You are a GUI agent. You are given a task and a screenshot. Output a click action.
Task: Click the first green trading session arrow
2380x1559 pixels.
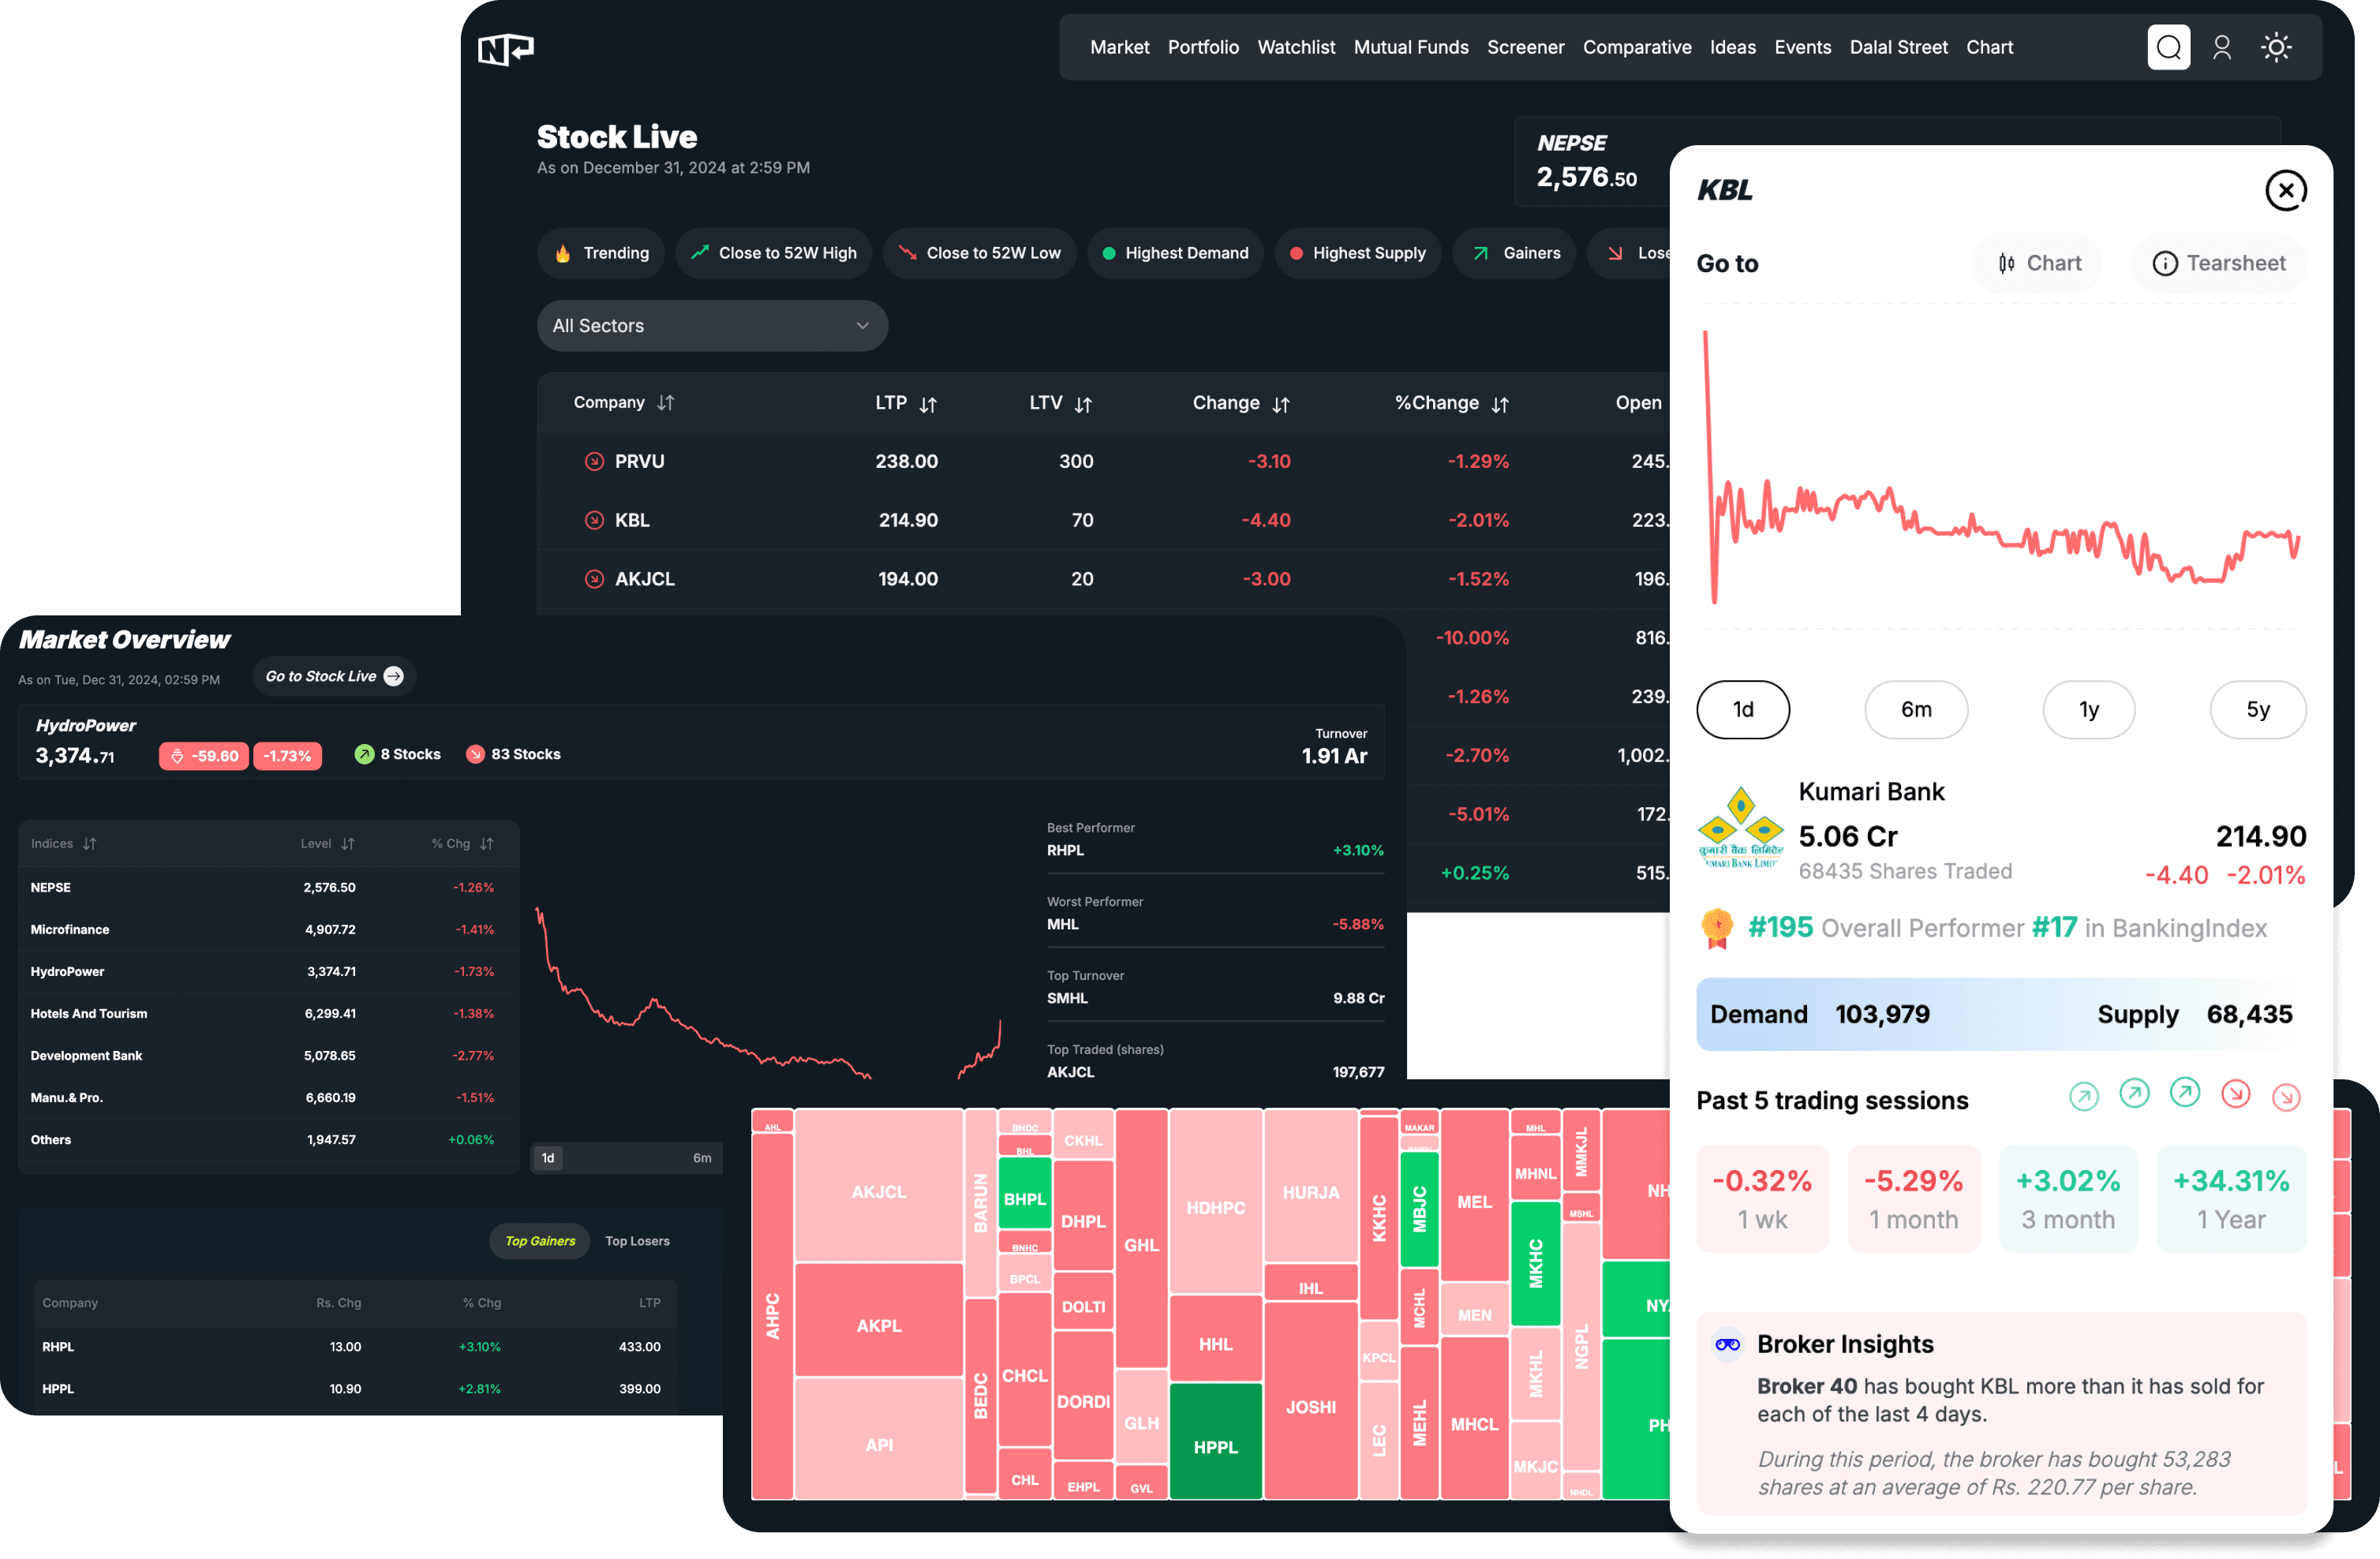pyautogui.click(x=2083, y=1097)
